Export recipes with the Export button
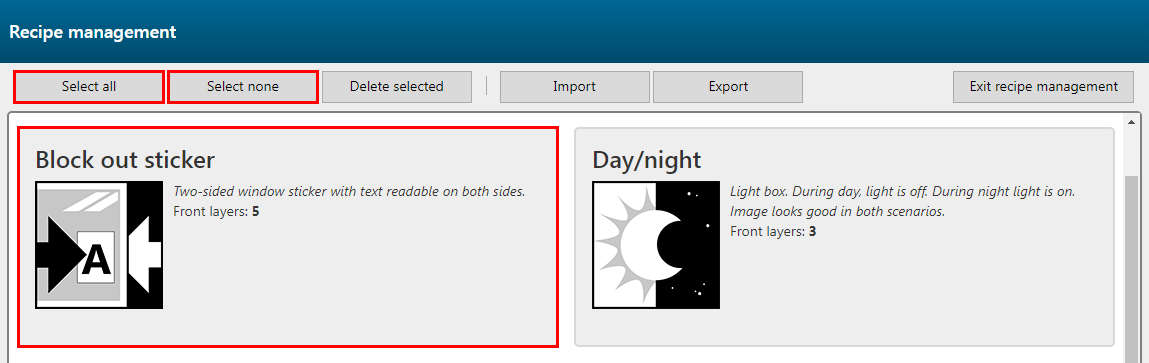 pos(728,87)
